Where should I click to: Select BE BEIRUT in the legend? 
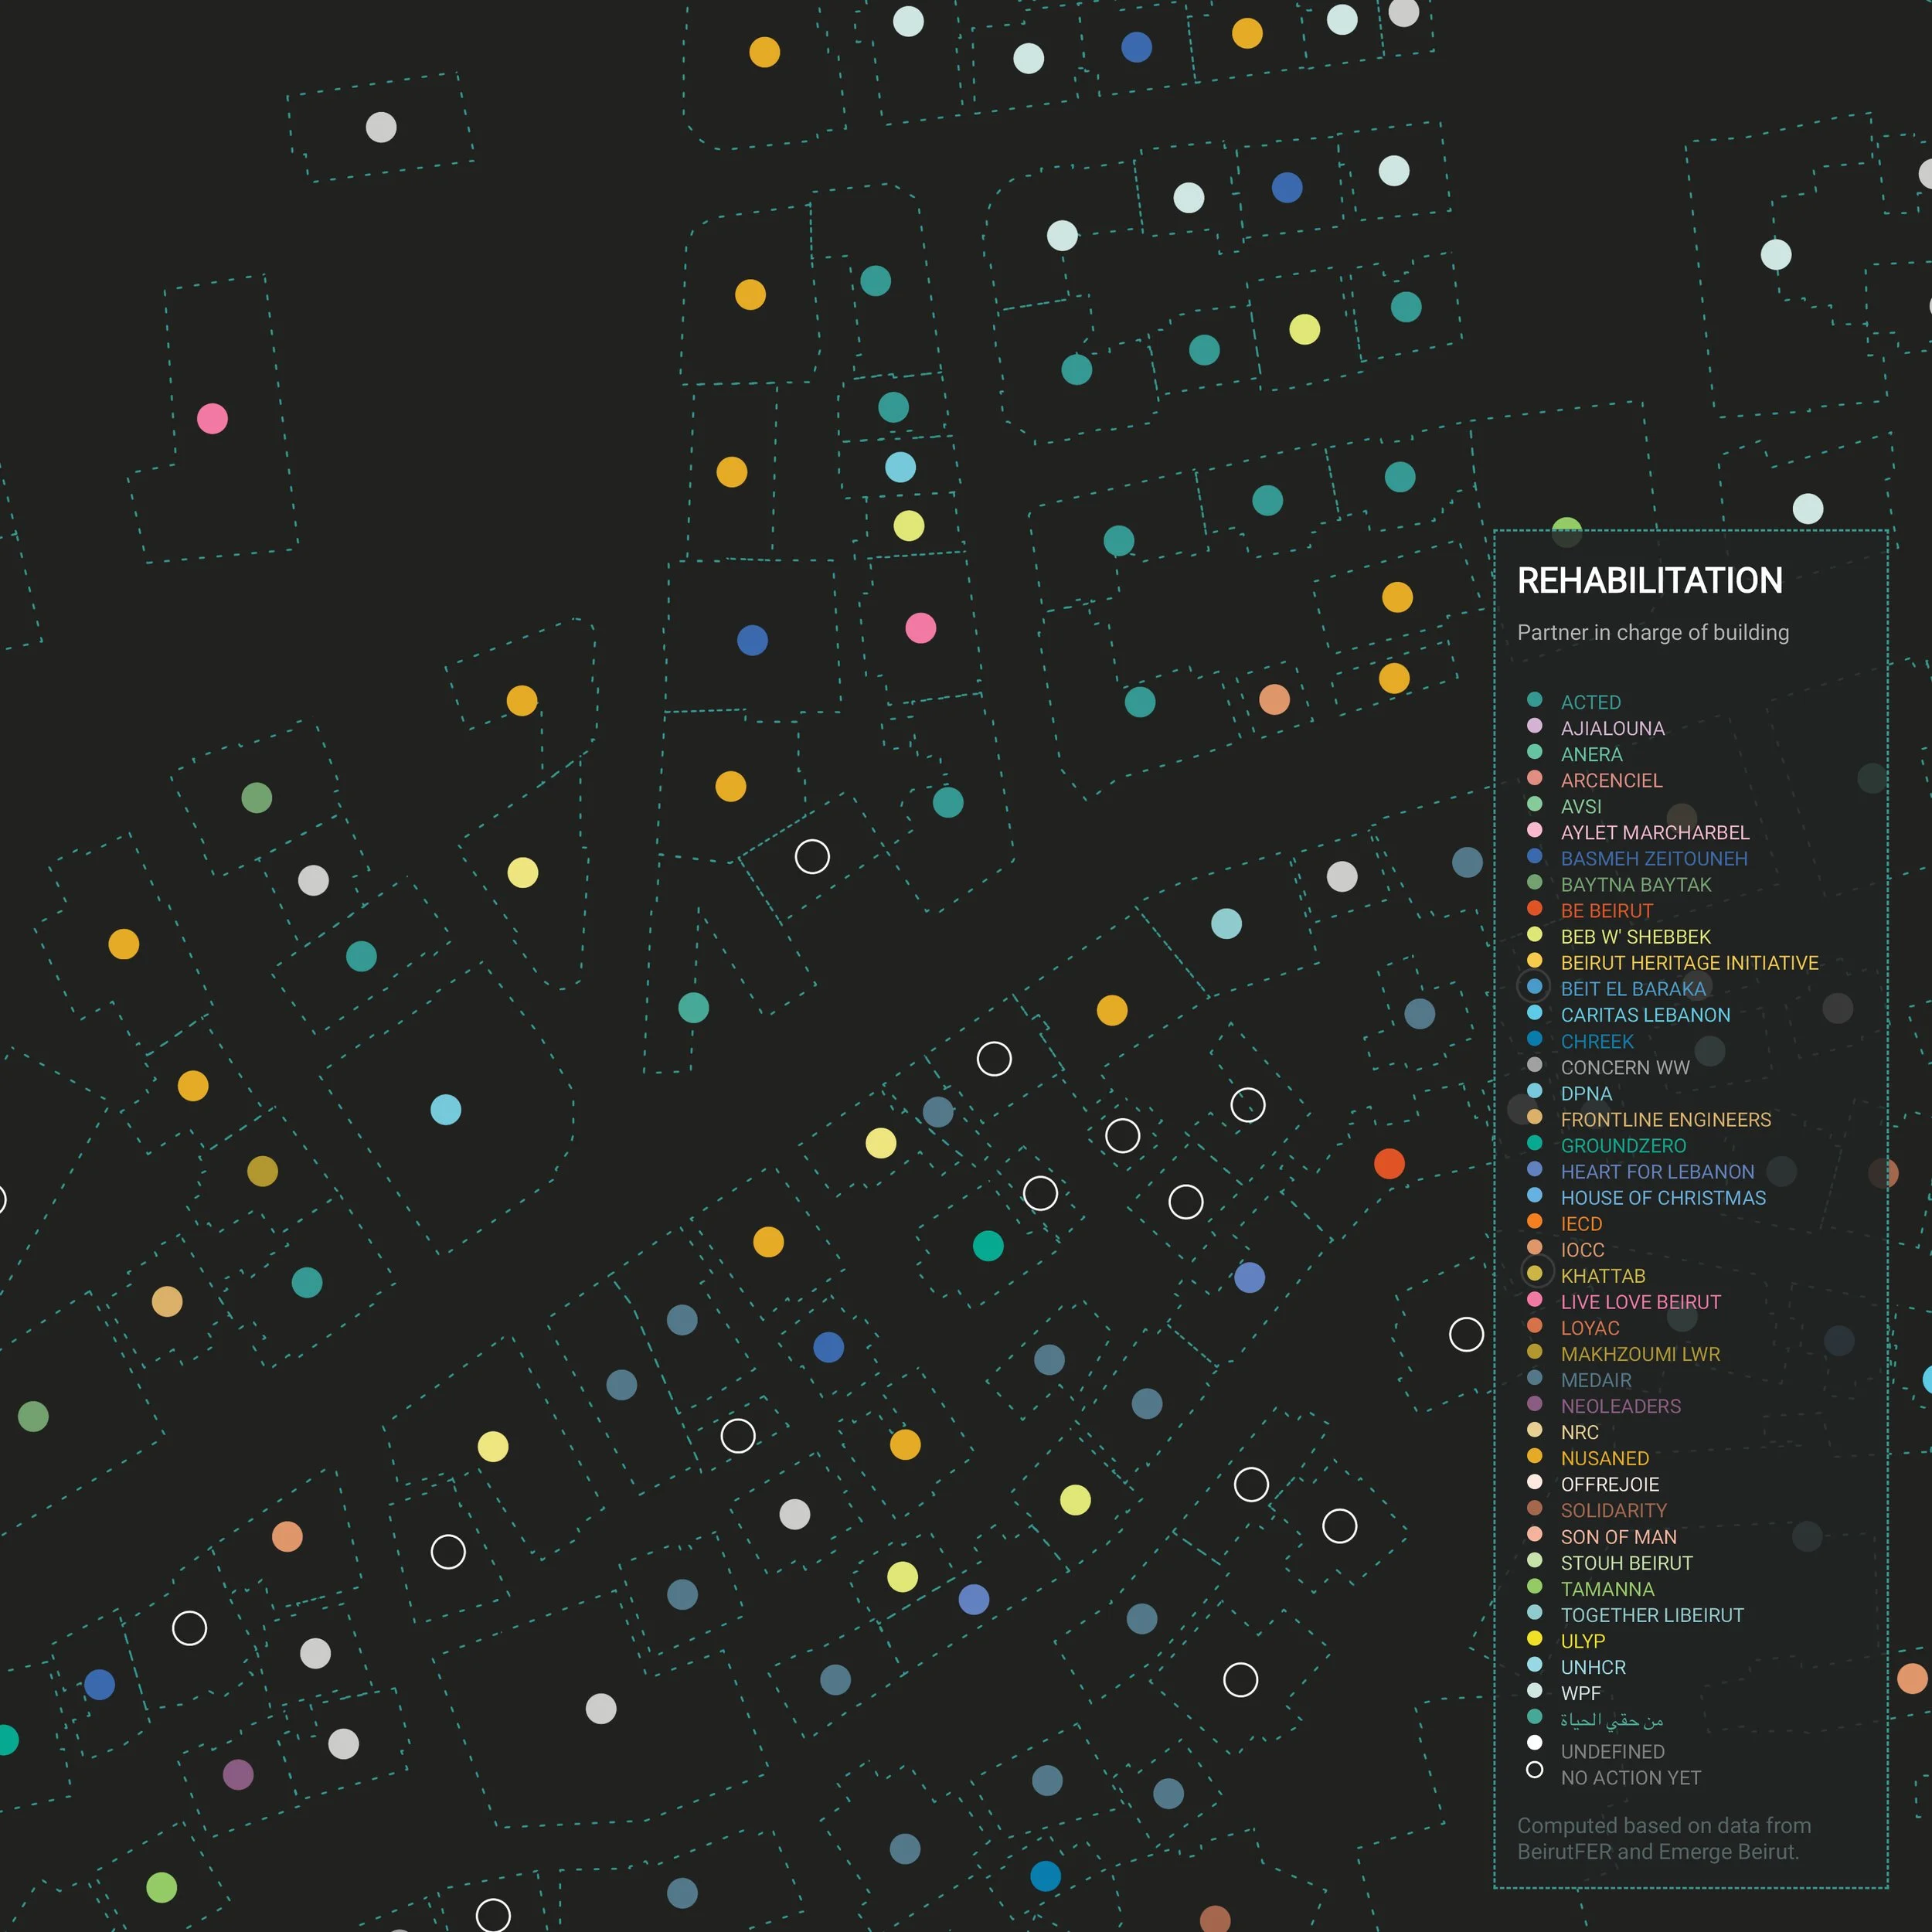pyautogui.click(x=1606, y=911)
